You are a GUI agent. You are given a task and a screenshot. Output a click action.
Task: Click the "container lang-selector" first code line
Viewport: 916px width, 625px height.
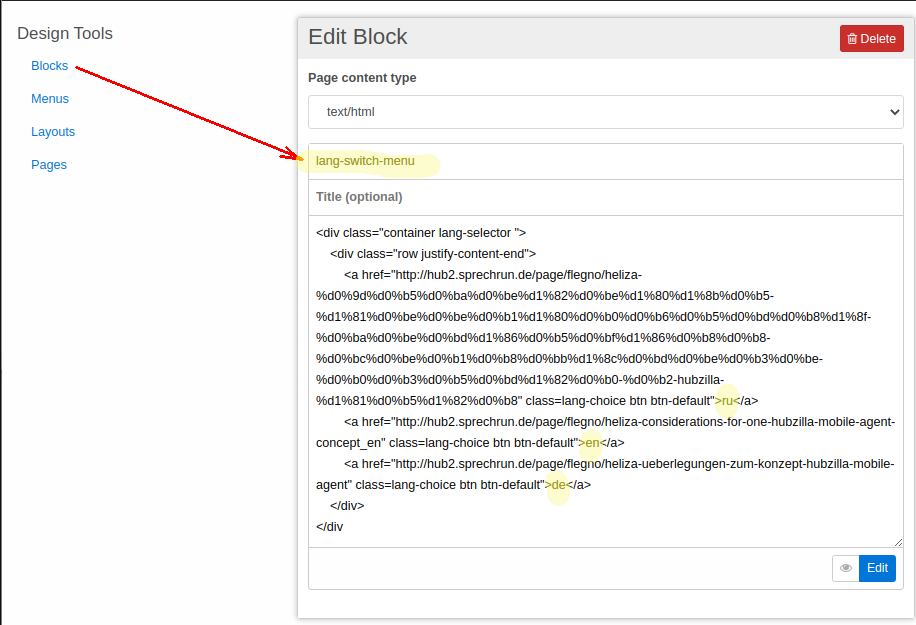pos(420,233)
